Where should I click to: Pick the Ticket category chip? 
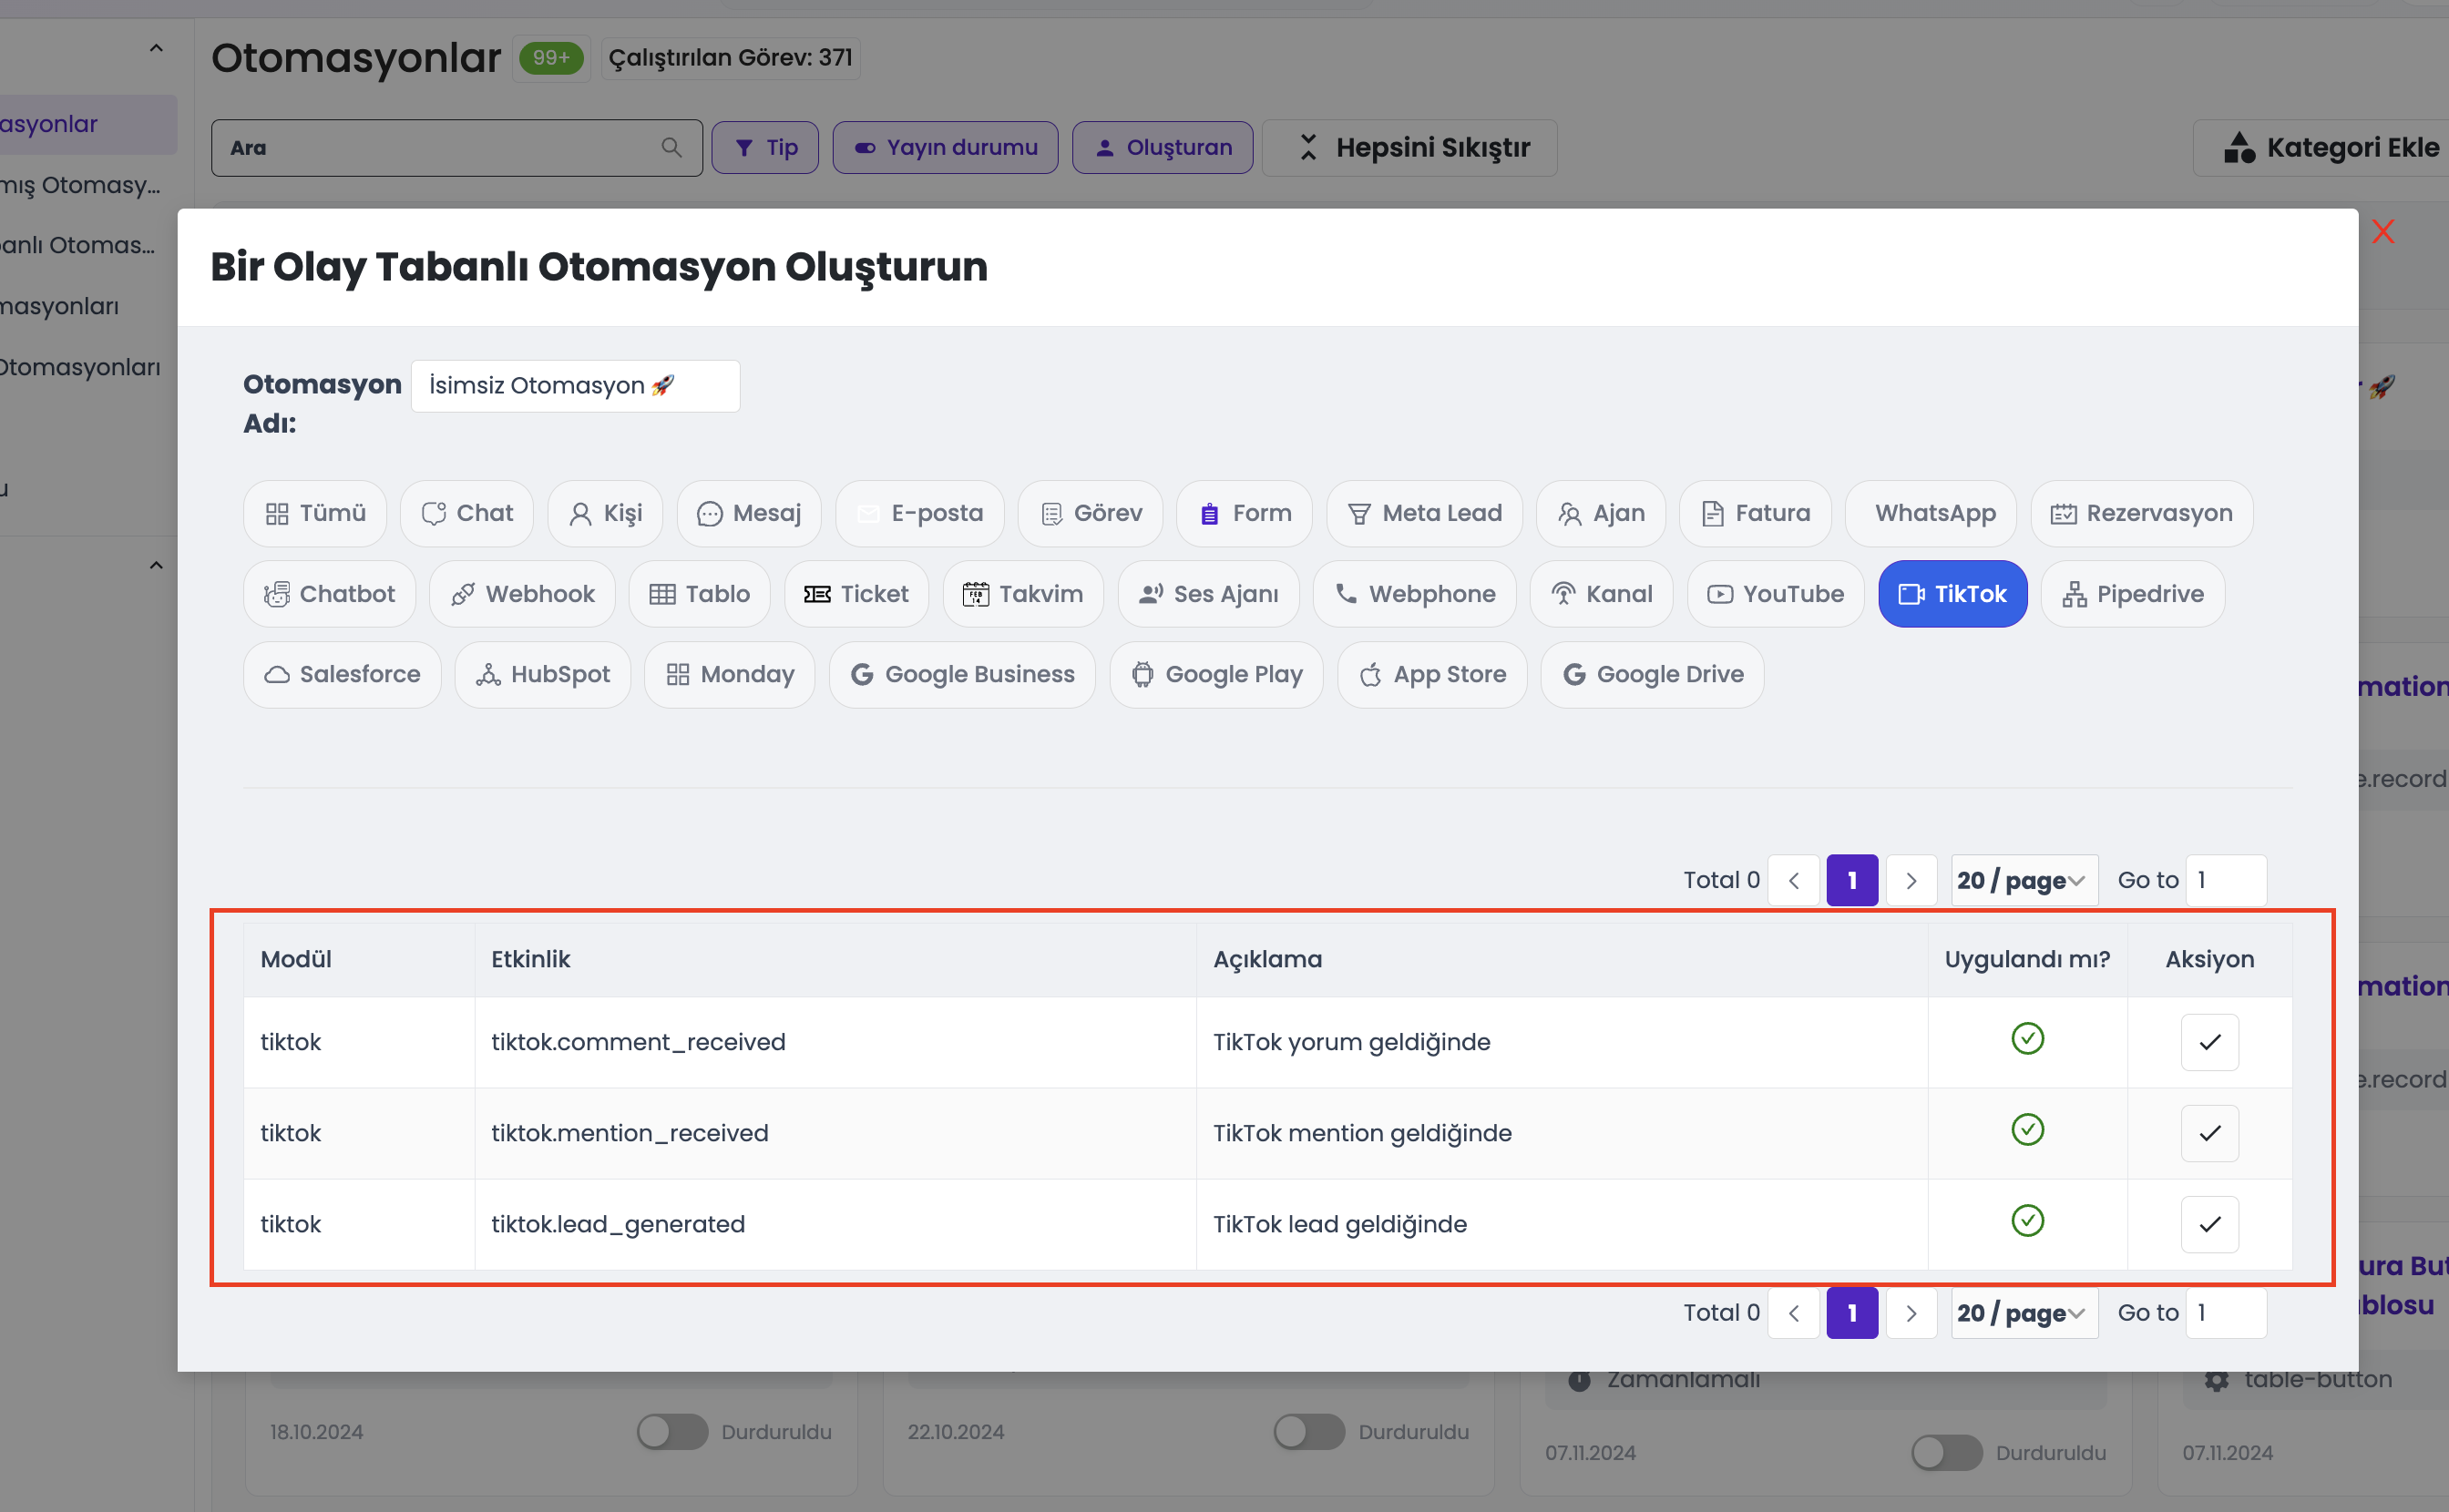[x=856, y=594]
